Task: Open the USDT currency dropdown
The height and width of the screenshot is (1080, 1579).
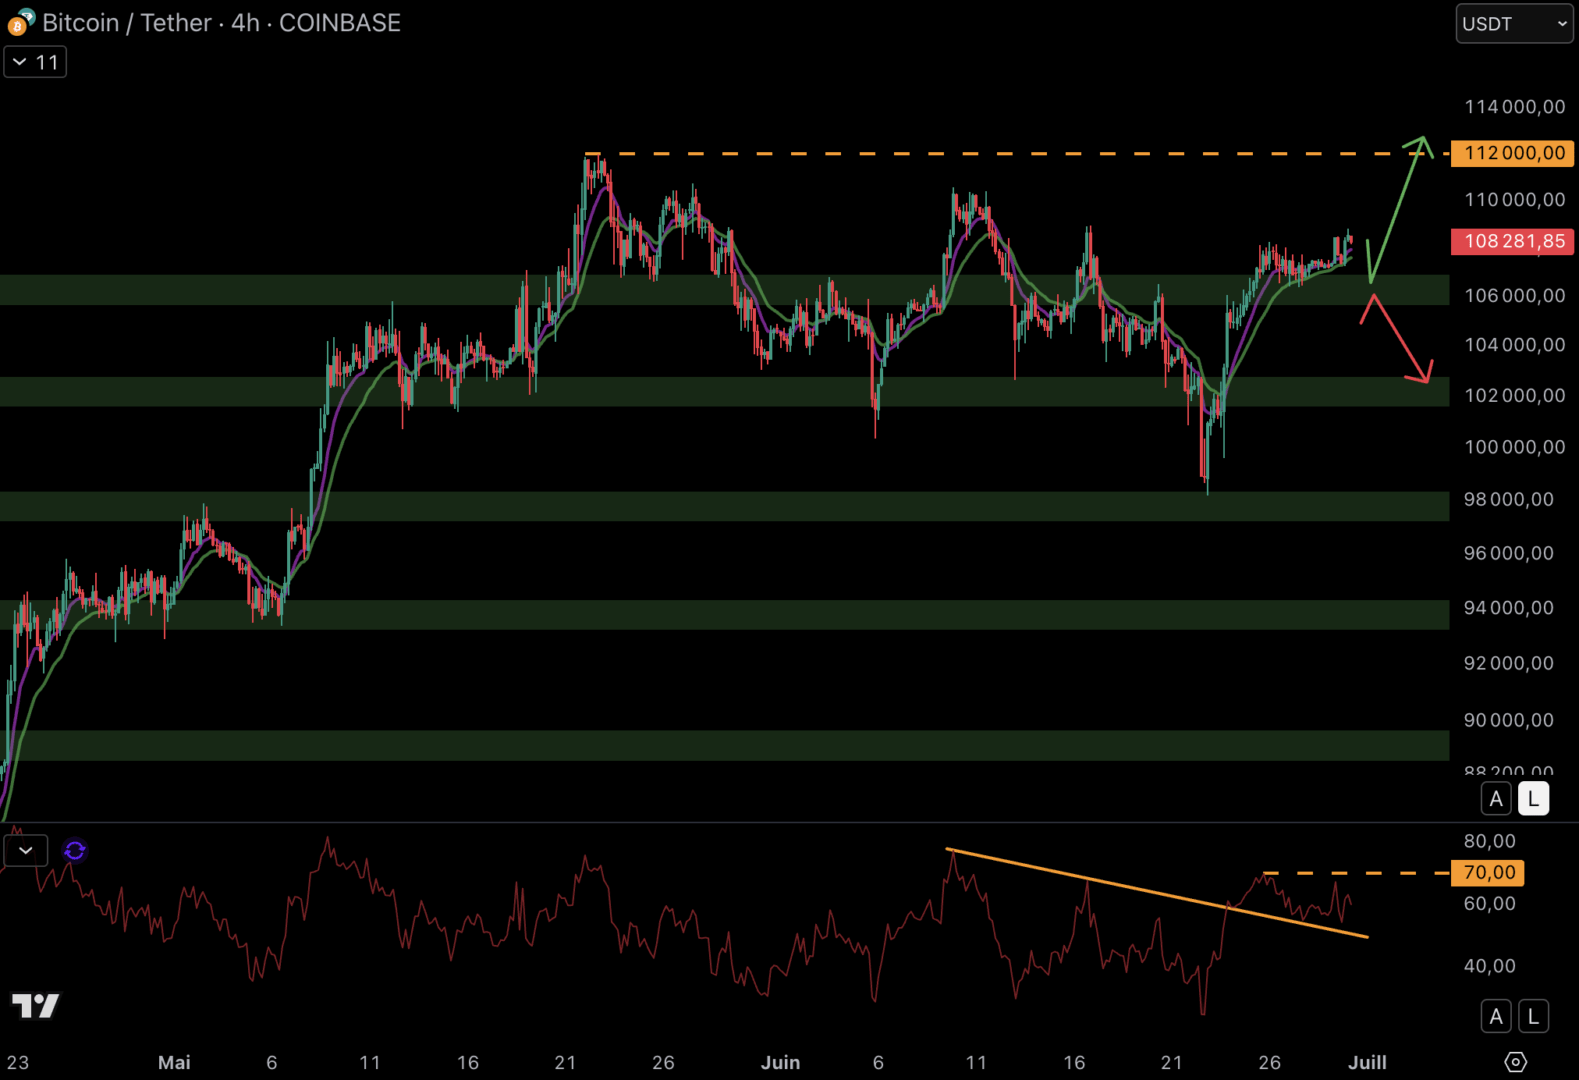Action: (1514, 24)
